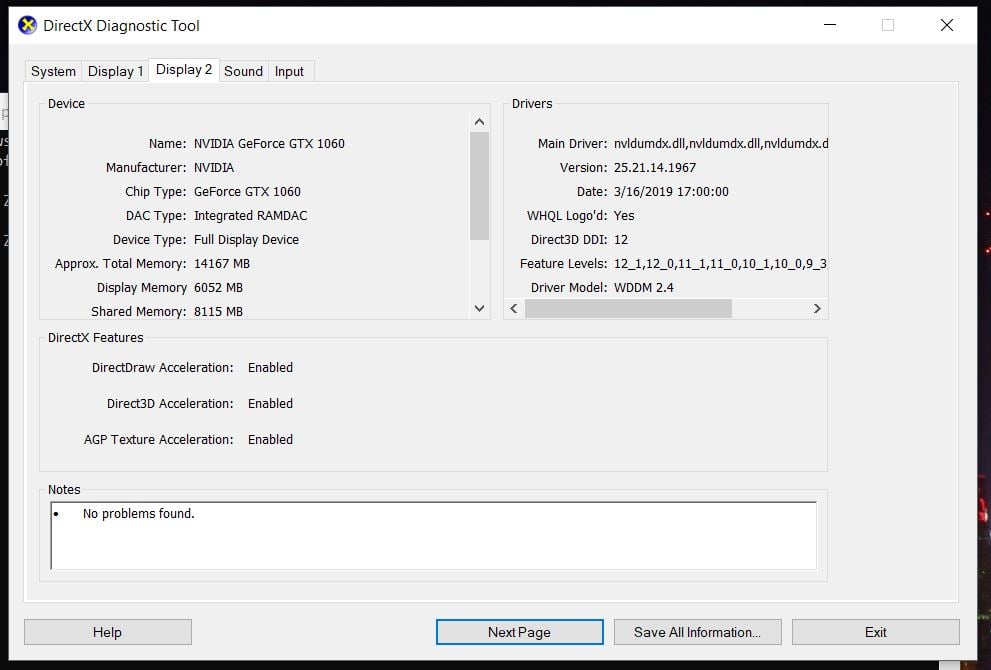Click Drivers panel scroll left arrow
This screenshot has height=670, width=991.
(514, 308)
